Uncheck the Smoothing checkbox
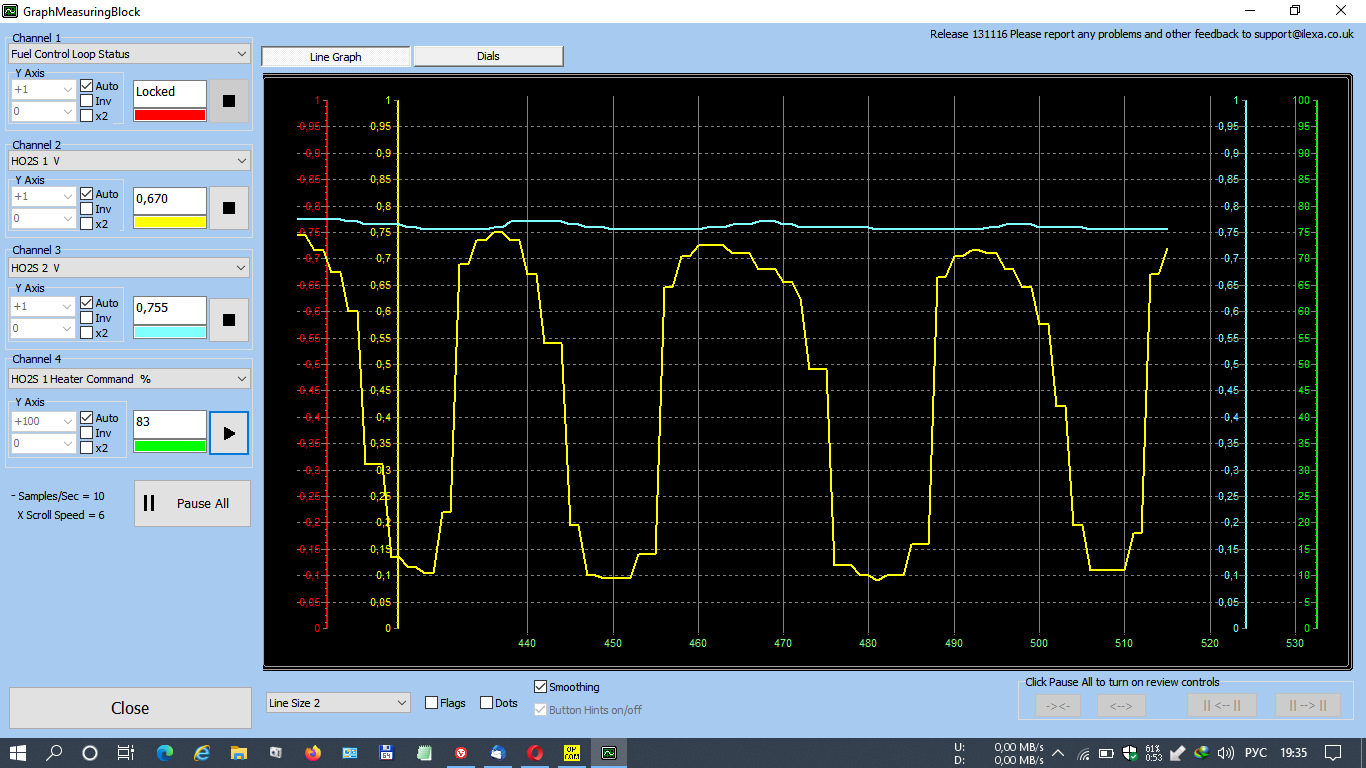The height and width of the screenshot is (768, 1366). [541, 687]
